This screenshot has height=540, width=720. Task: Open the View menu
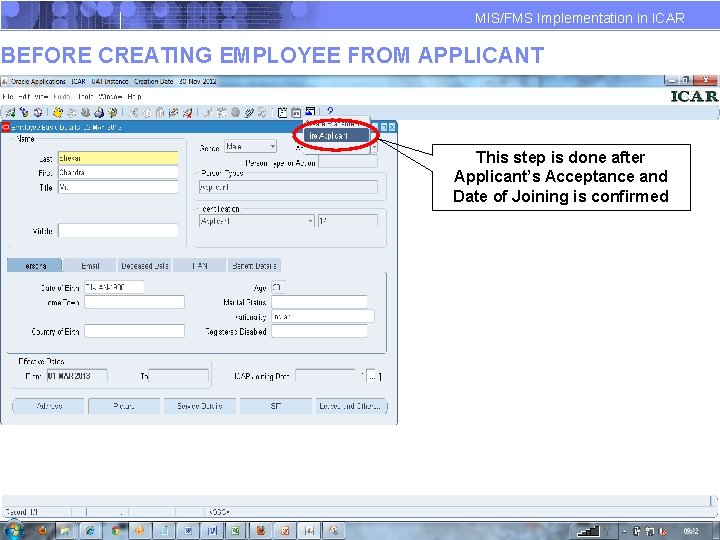pos(41,96)
